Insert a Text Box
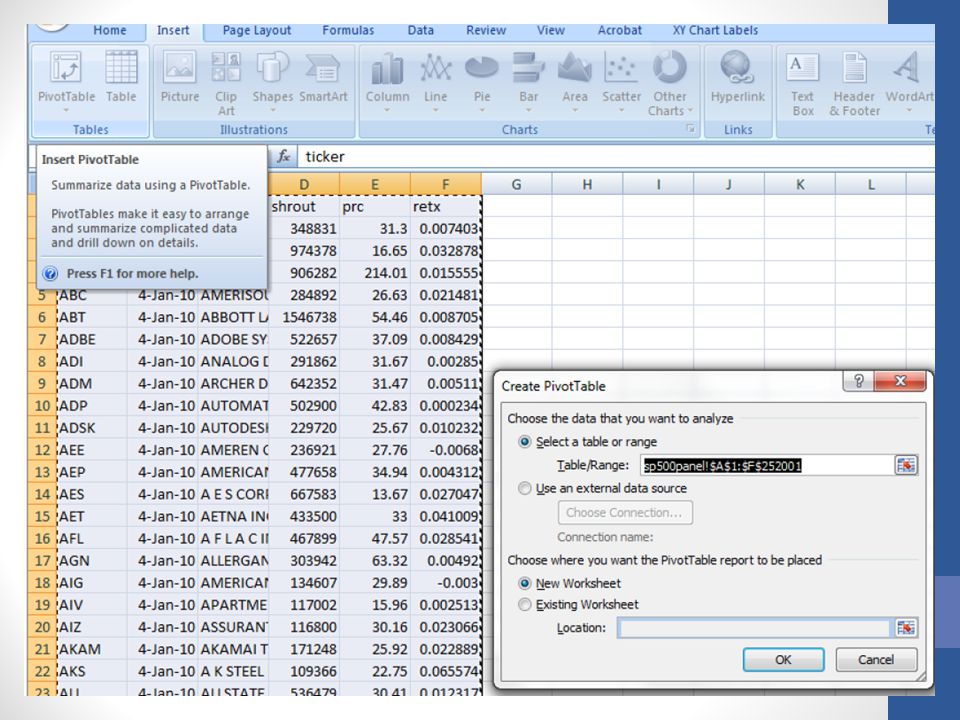Image resolution: width=960 pixels, height=720 pixels. point(803,84)
